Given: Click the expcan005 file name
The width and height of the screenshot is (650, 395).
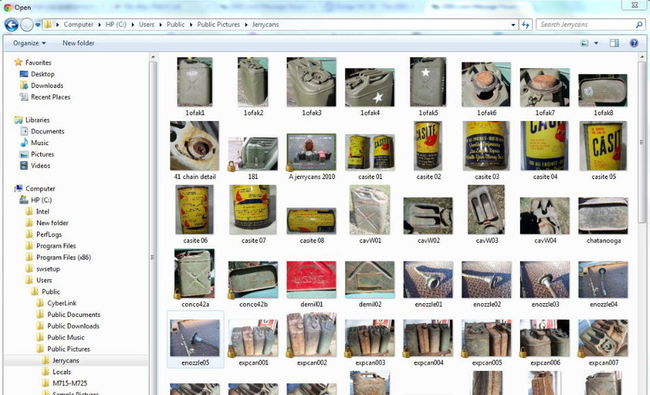Looking at the screenshot, I should [x=487, y=363].
